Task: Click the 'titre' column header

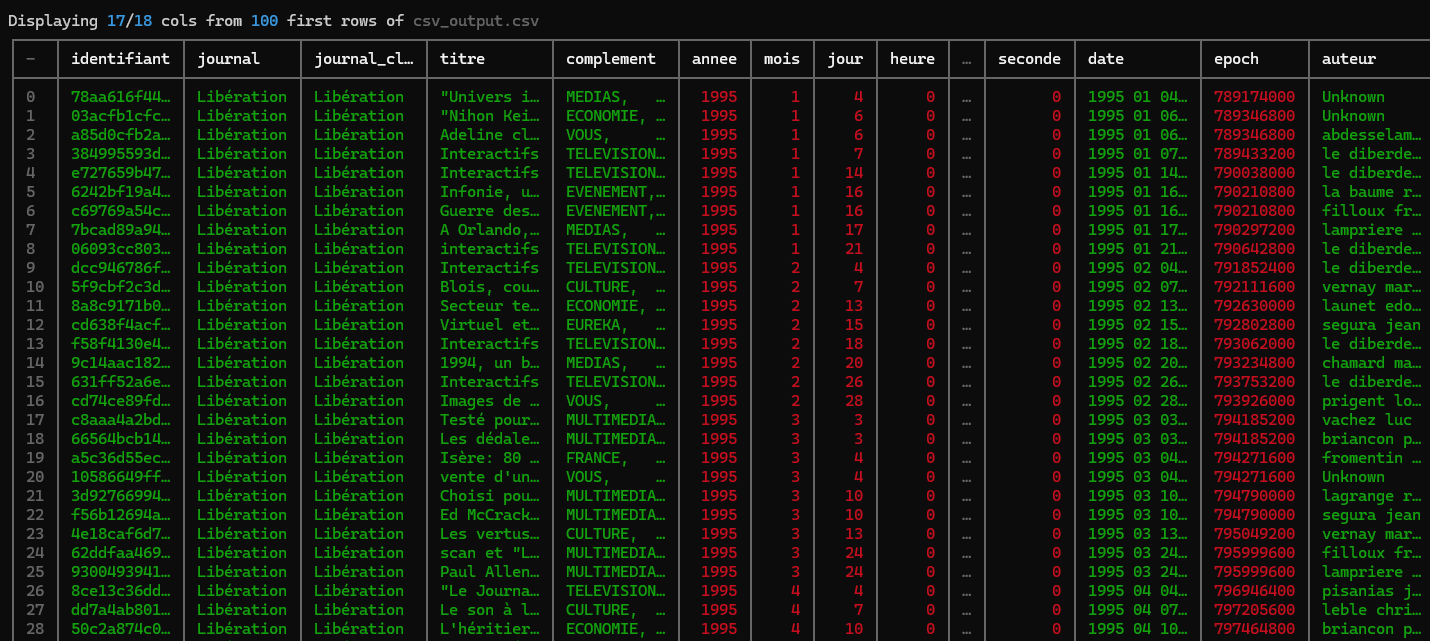Action: coord(462,59)
